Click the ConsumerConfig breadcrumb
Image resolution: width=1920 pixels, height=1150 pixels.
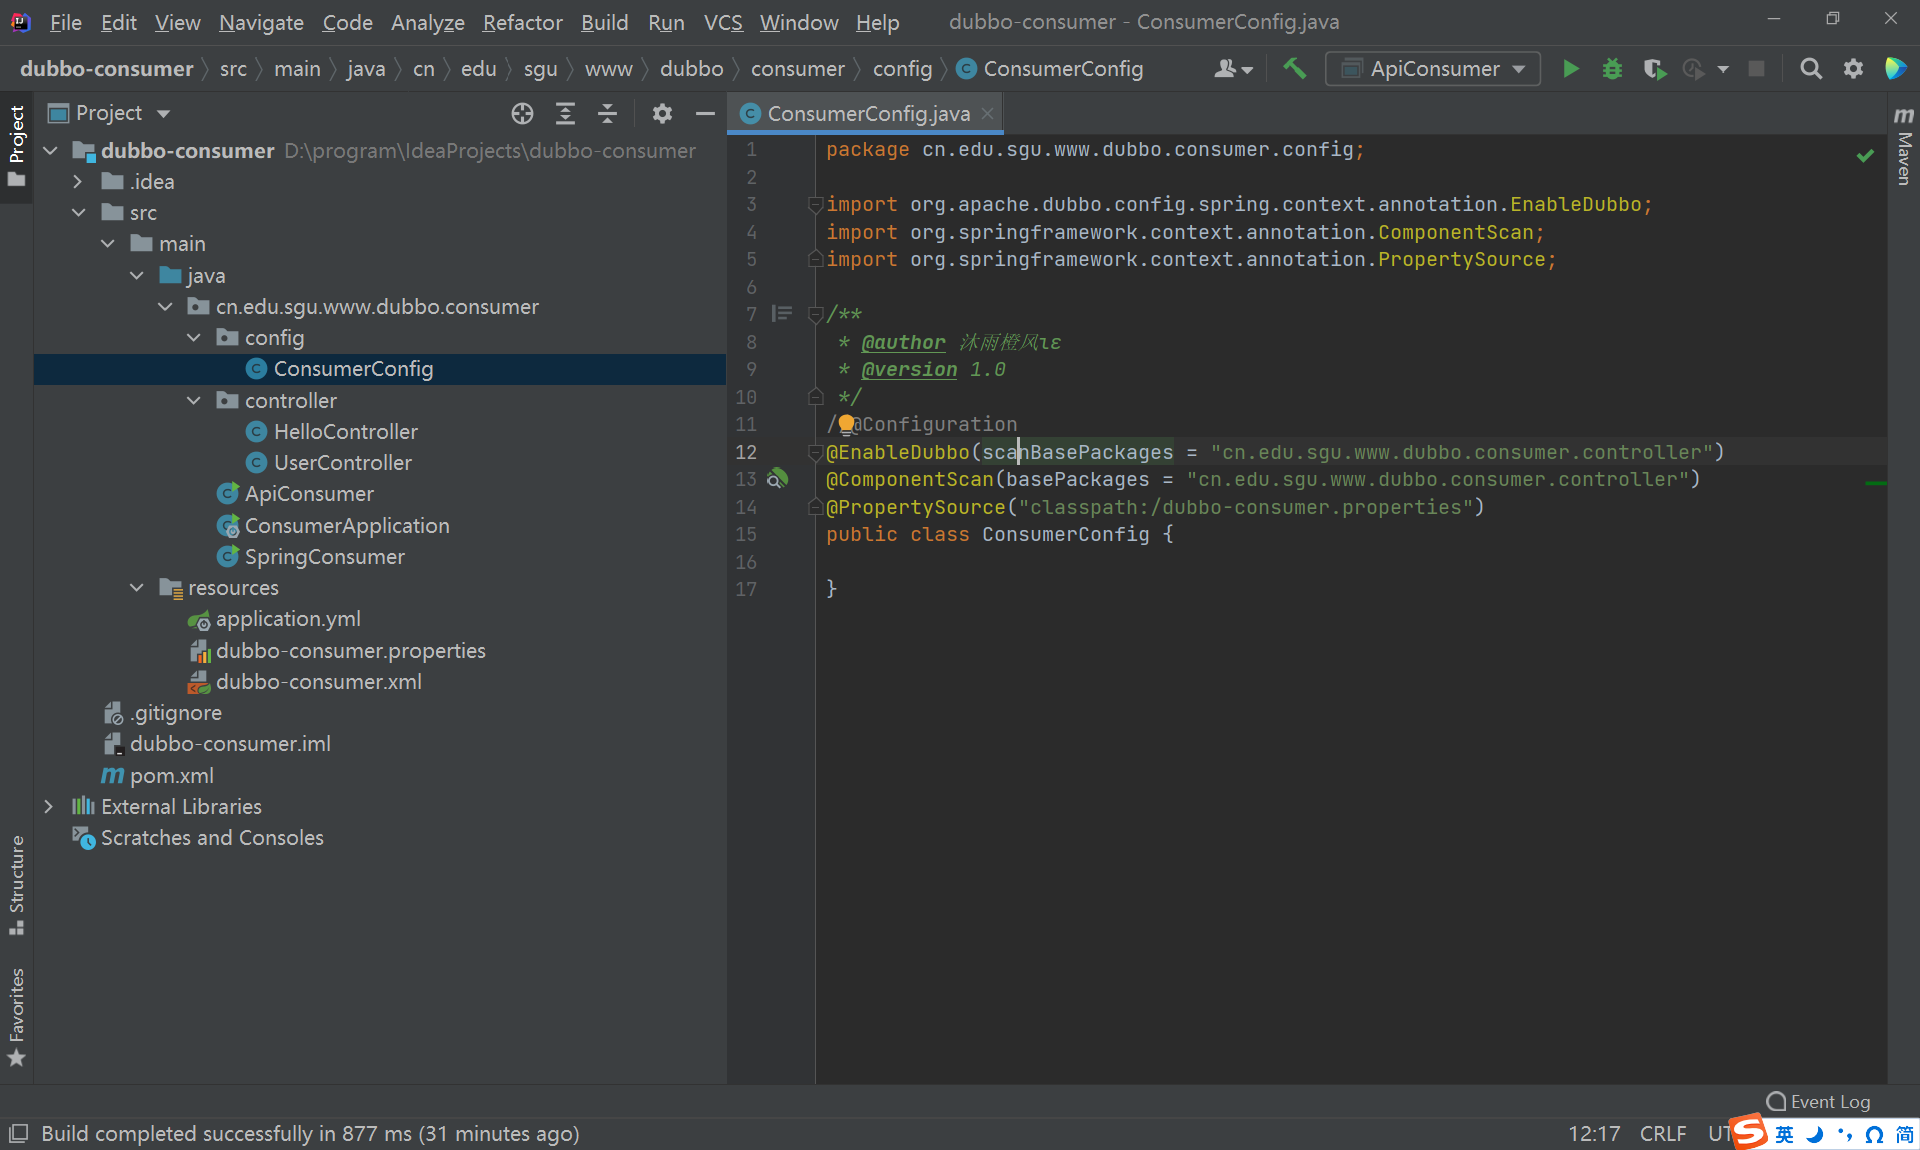click(1050, 69)
